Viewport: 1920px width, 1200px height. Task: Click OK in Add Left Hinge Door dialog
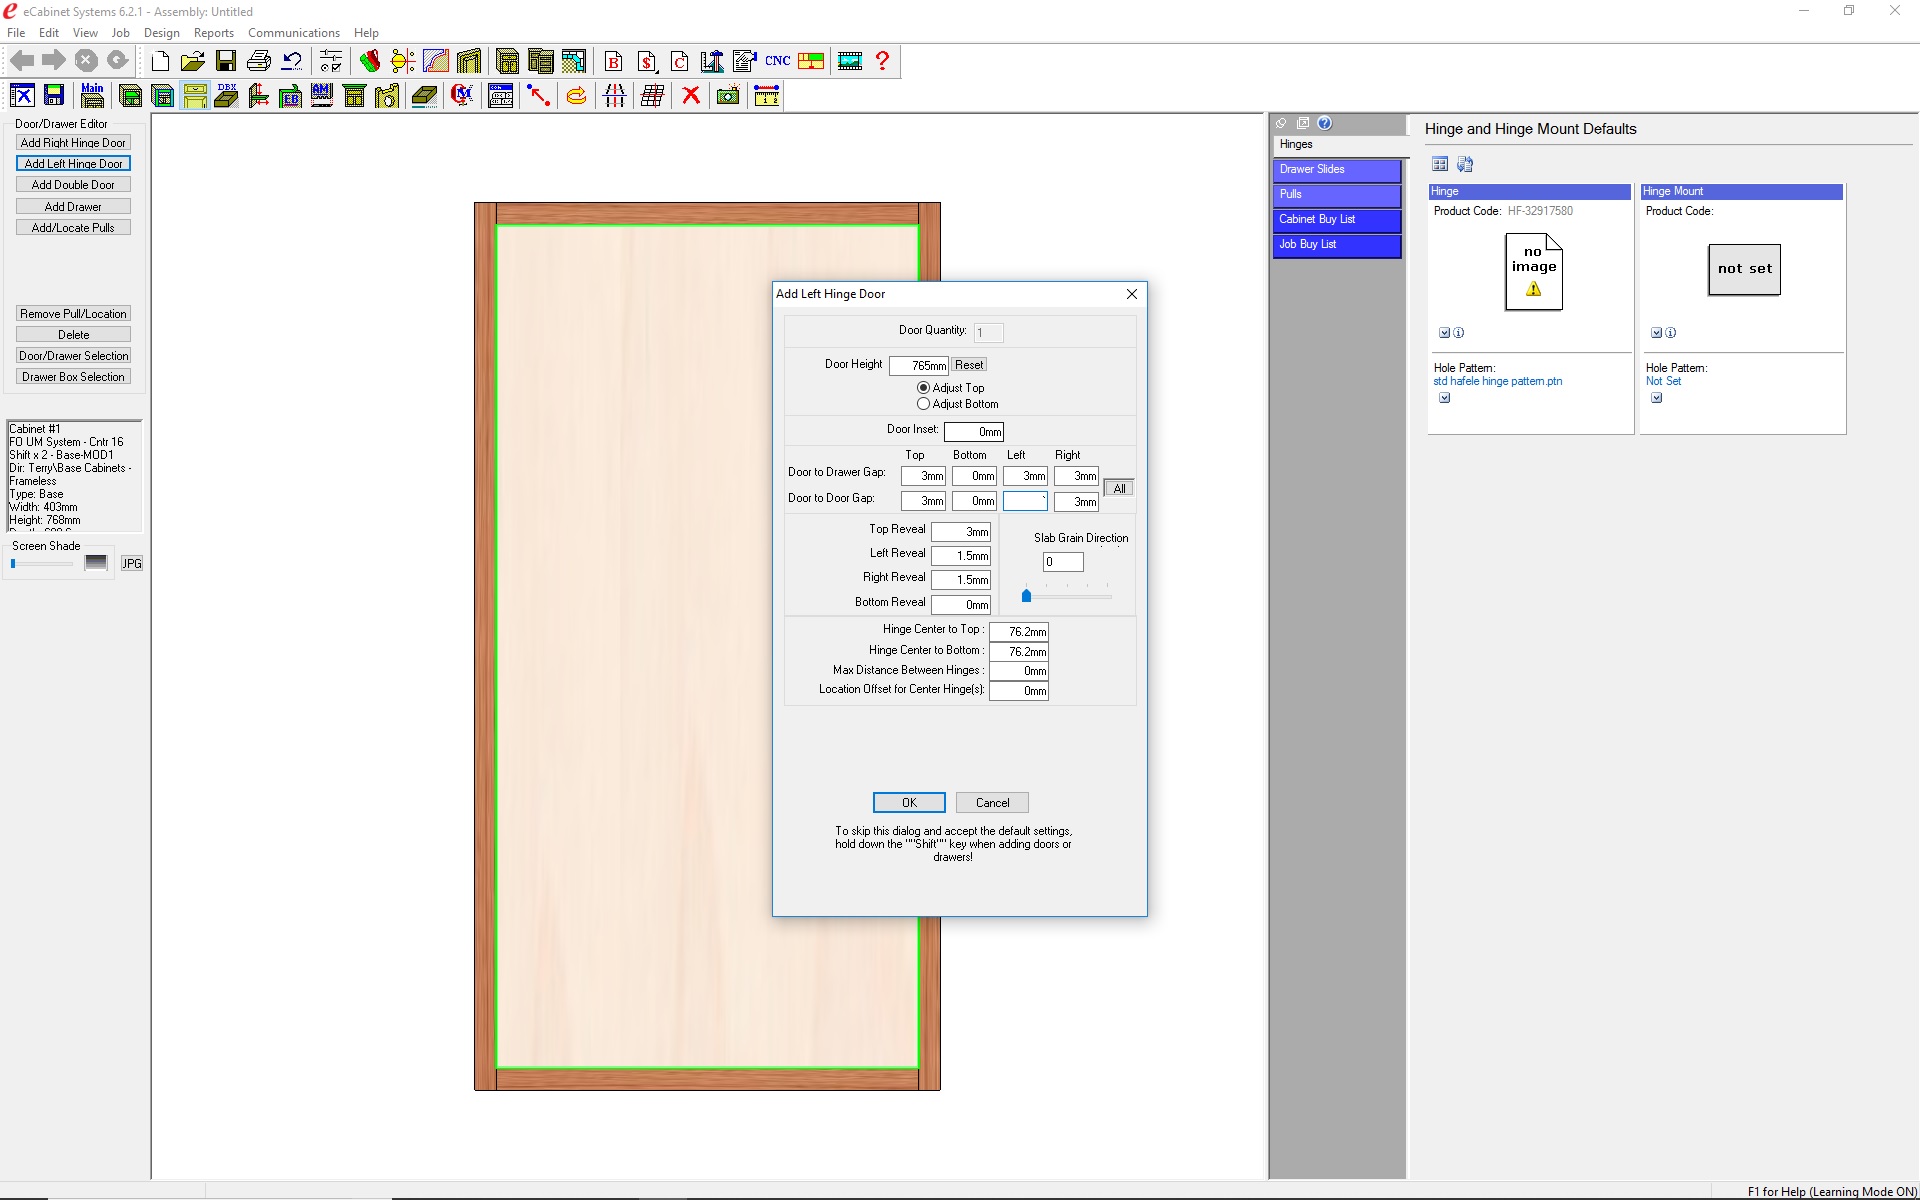(908, 803)
